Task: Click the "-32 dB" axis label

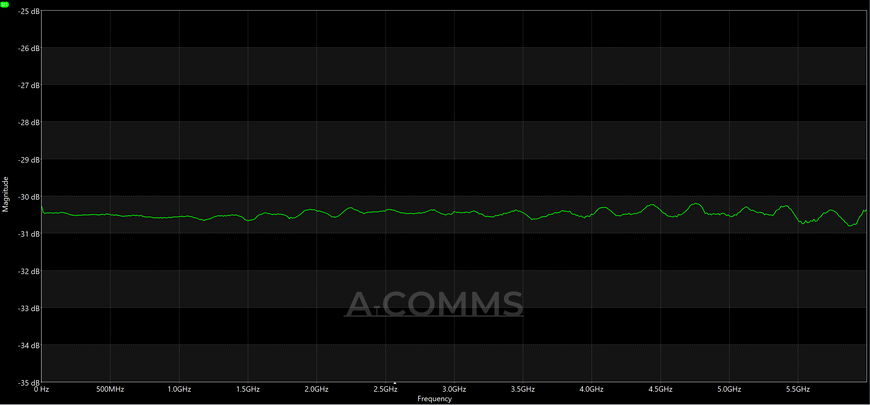Action: [29, 271]
